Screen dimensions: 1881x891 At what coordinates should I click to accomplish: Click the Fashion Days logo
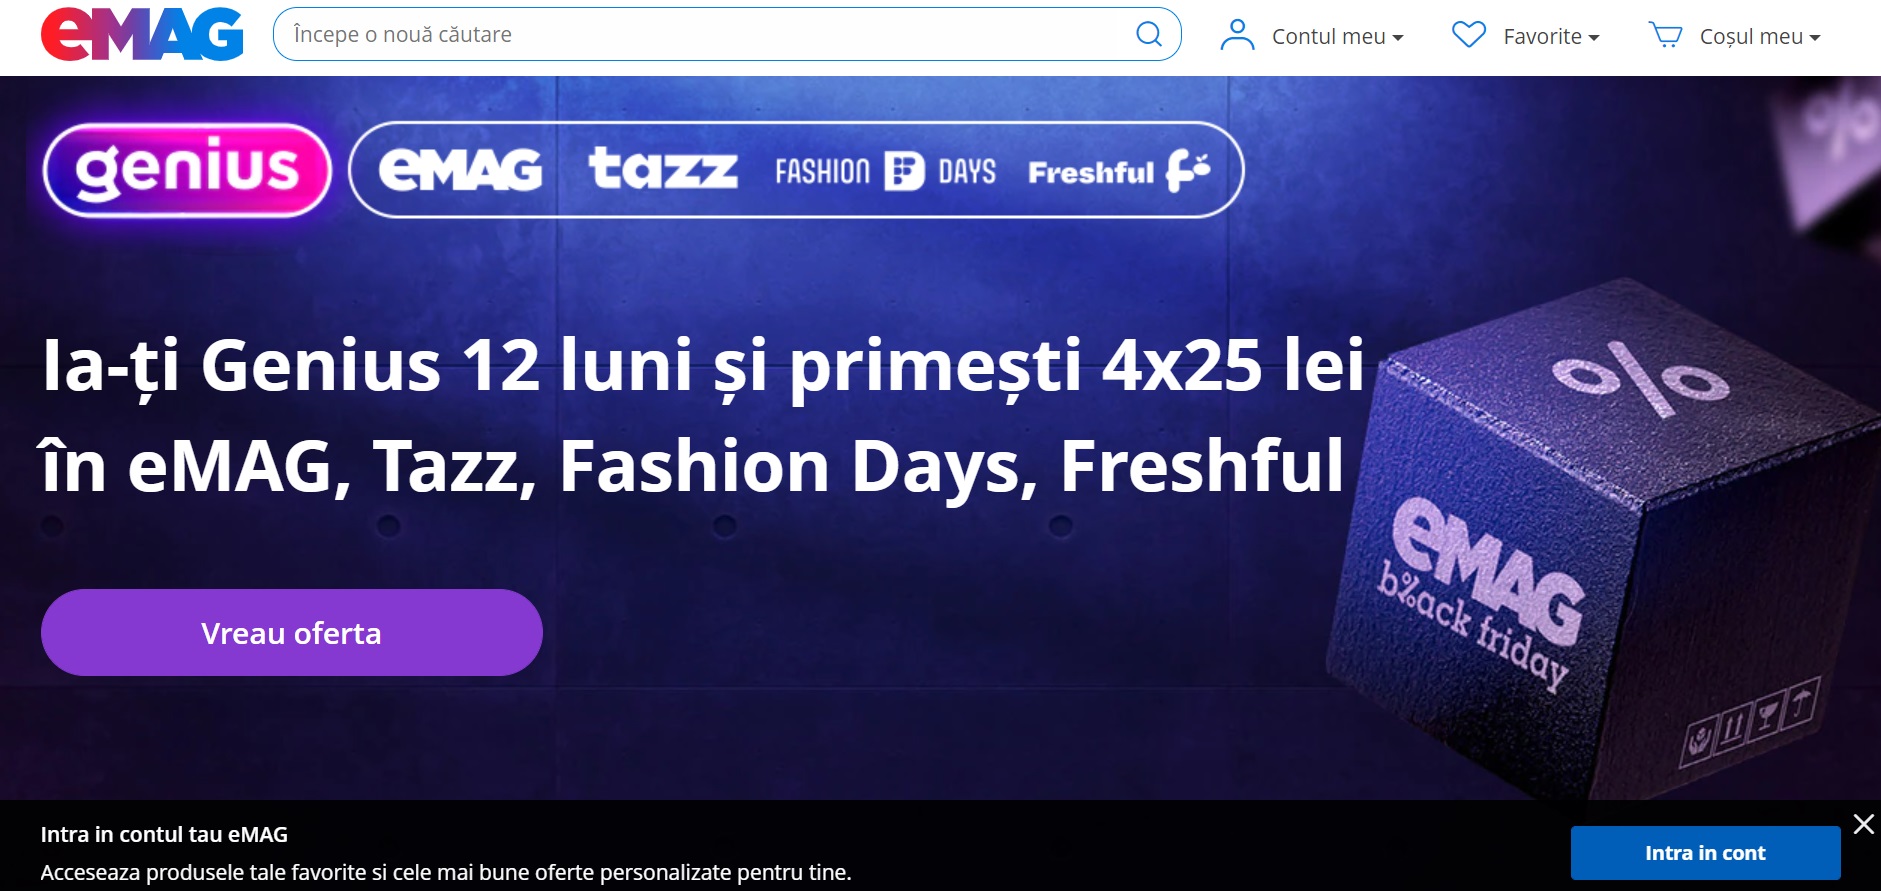(x=885, y=171)
